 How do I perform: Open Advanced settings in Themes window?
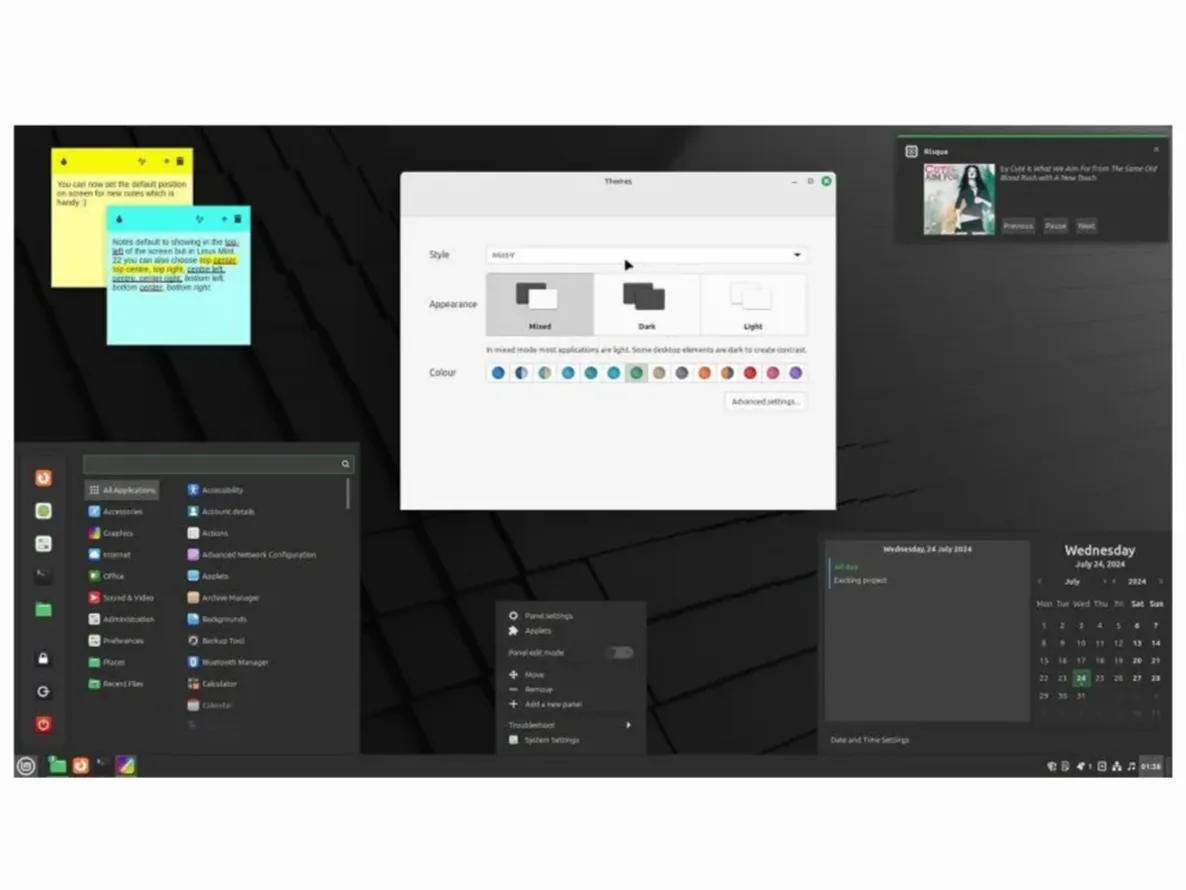click(x=764, y=401)
